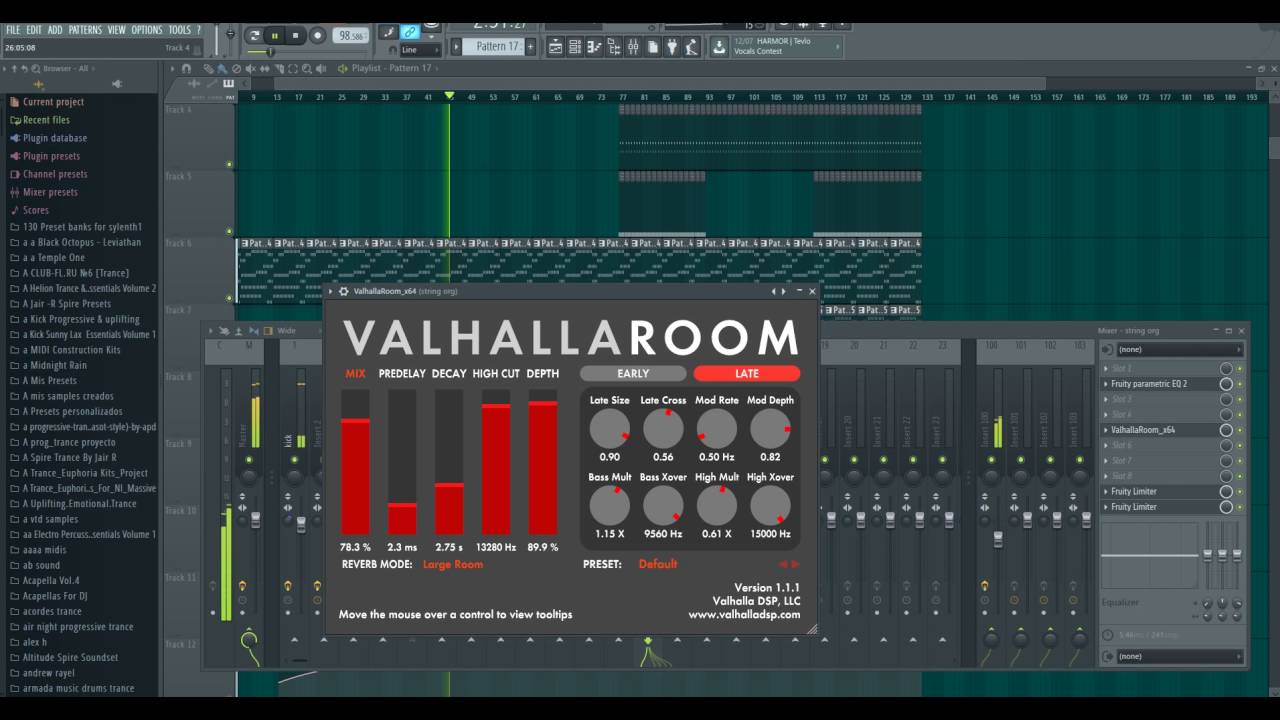
Task: Open the mixer output (none) dropdown at bottom
Action: point(1180,656)
